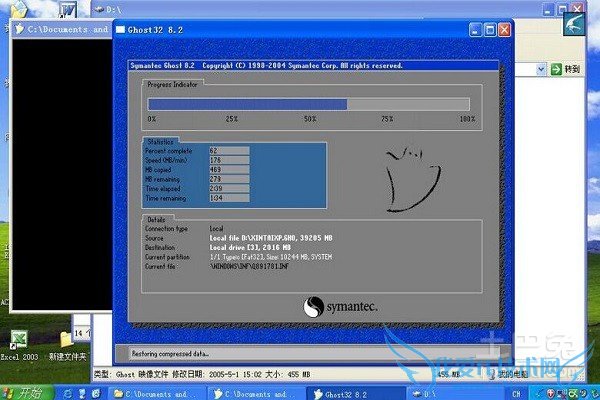Click the Current file \WINDOWS\INF path
The width and height of the screenshot is (600, 400).
(x=249, y=266)
